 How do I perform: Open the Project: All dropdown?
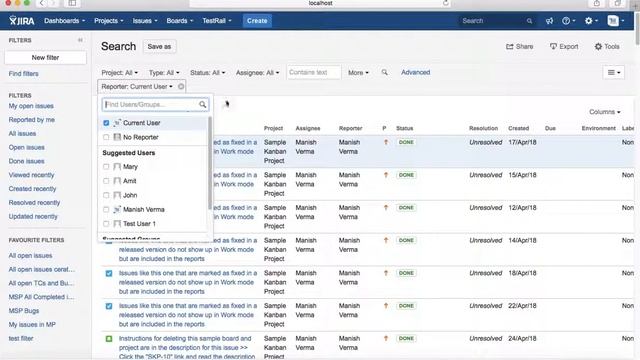click(120, 73)
